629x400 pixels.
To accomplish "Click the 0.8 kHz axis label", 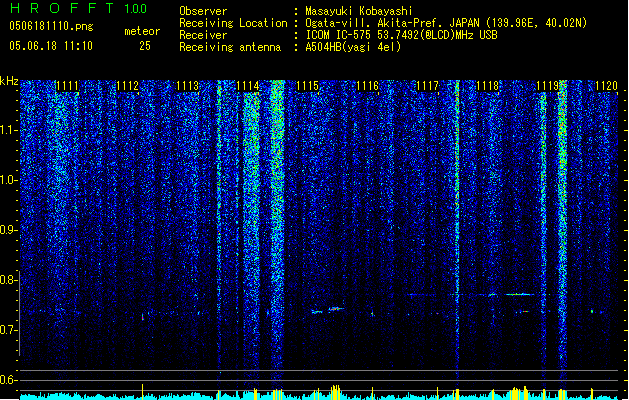I will click(x=9, y=280).
